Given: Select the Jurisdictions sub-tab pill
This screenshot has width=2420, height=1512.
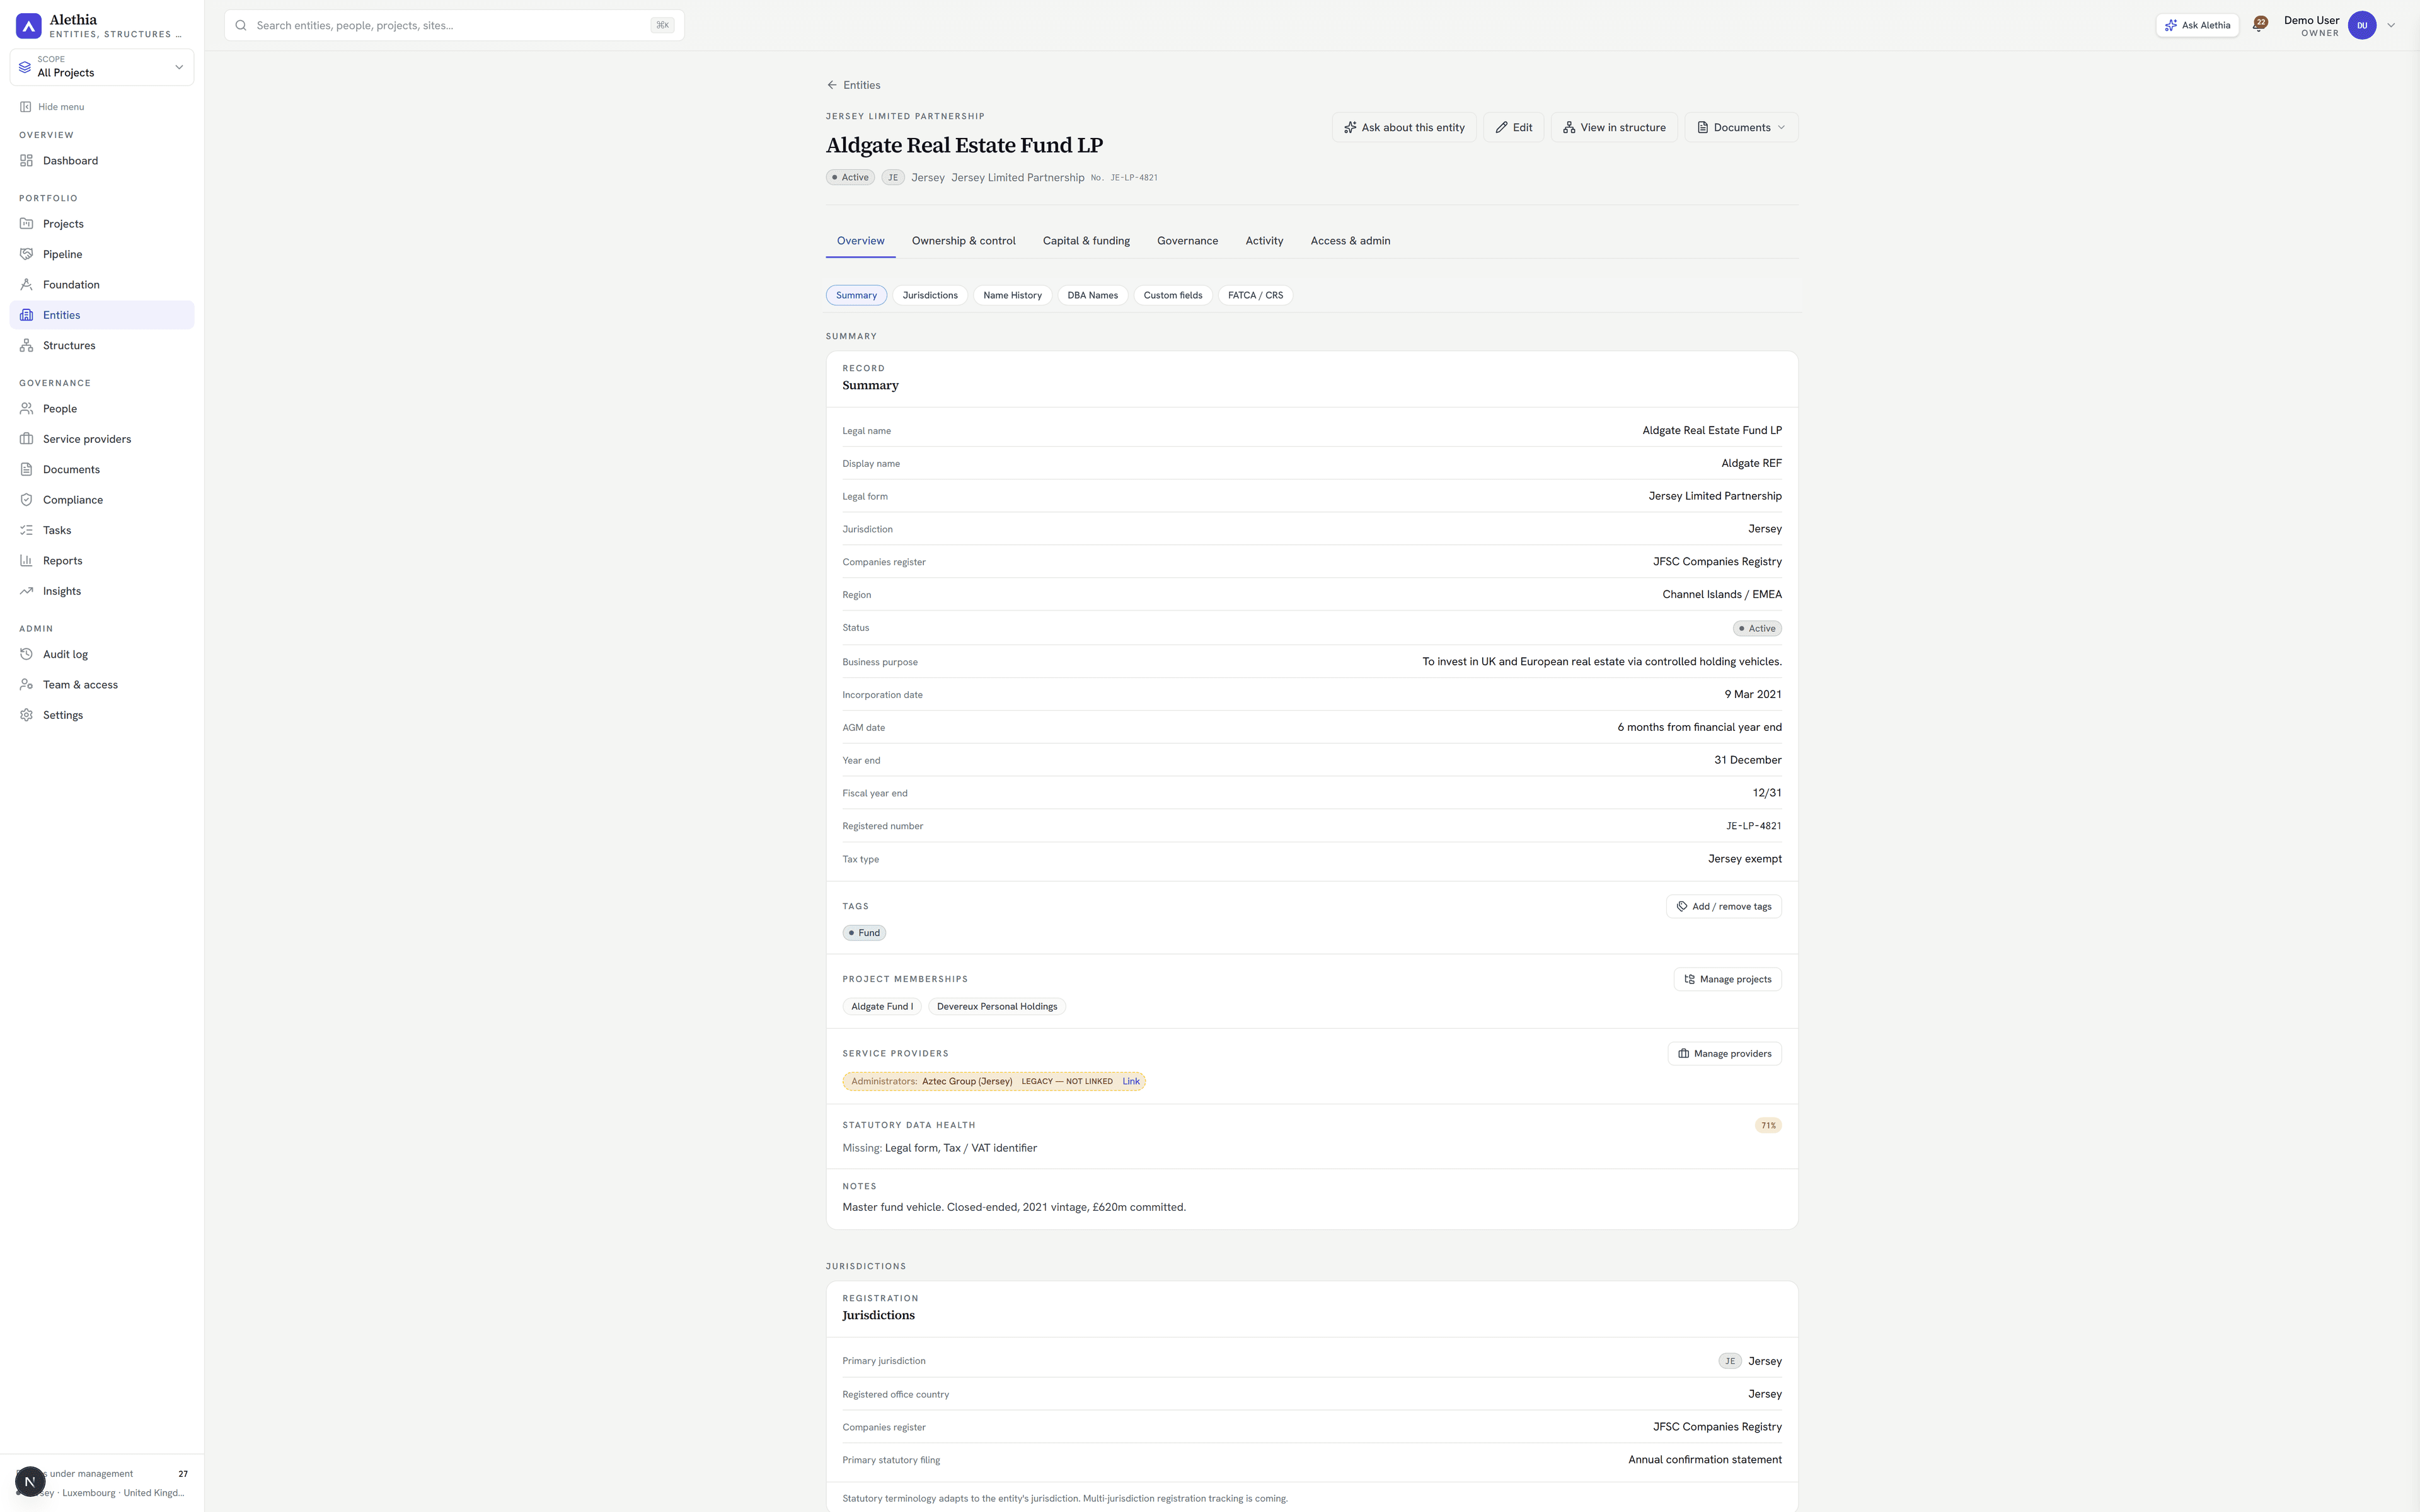Looking at the screenshot, I should coord(930,295).
